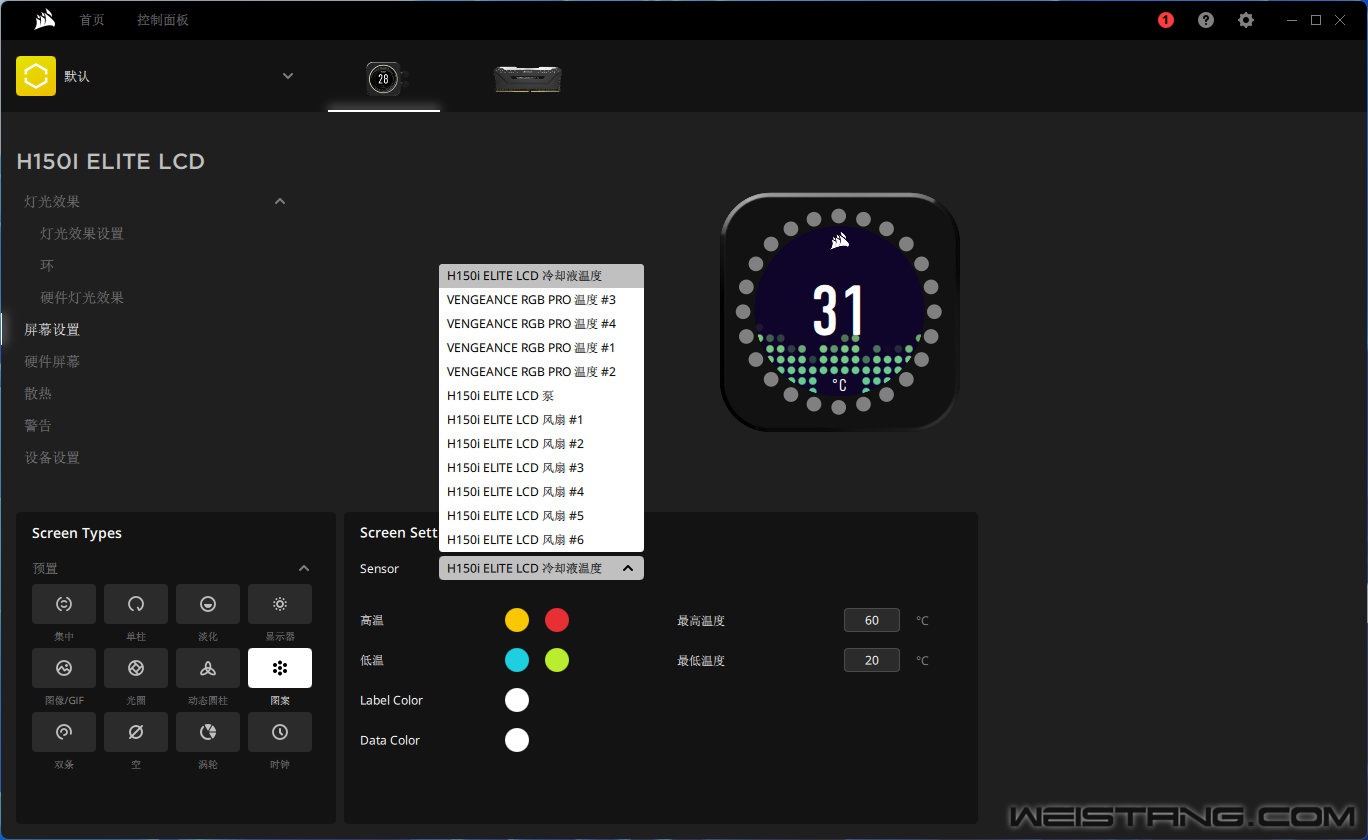Open the red notification alert badge
This screenshot has height=840, width=1368.
[x=1166, y=20]
